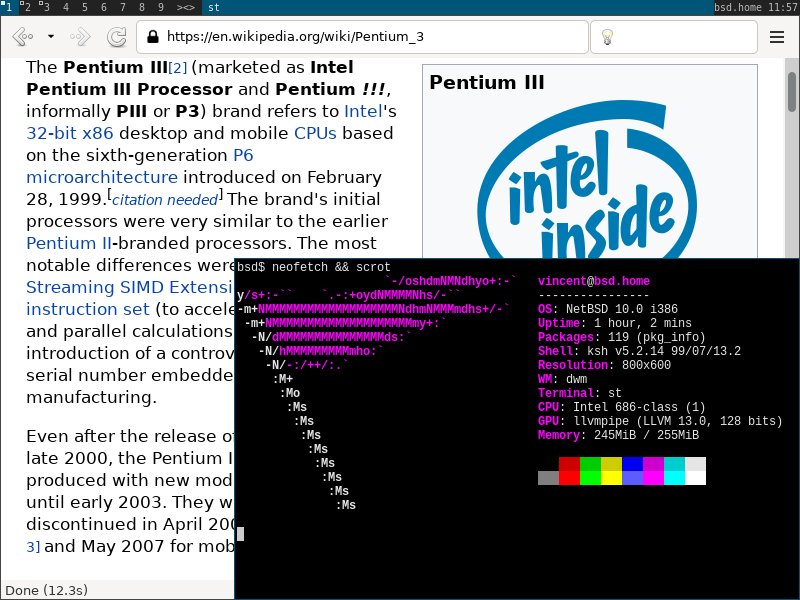Viewport: 800px width, 600px height.
Task: Reload the current page
Action: pos(117,37)
